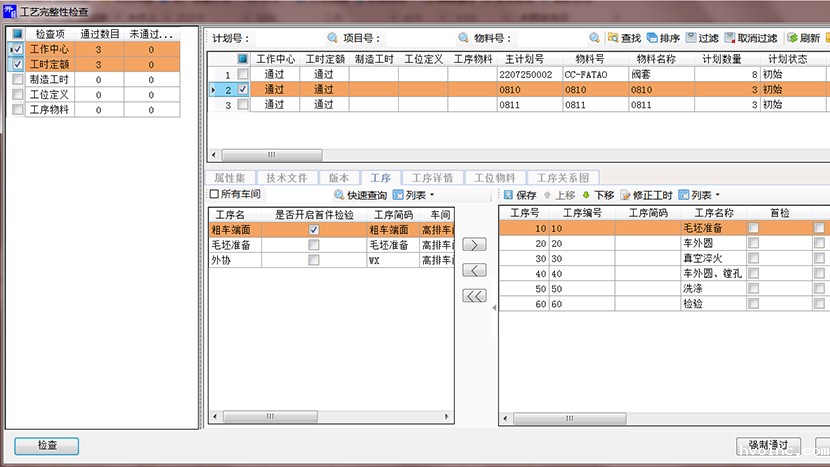This screenshot has height=467, width=830.
Task: Click horizontal scrollbar thumb of plan grid
Action: 272,155
